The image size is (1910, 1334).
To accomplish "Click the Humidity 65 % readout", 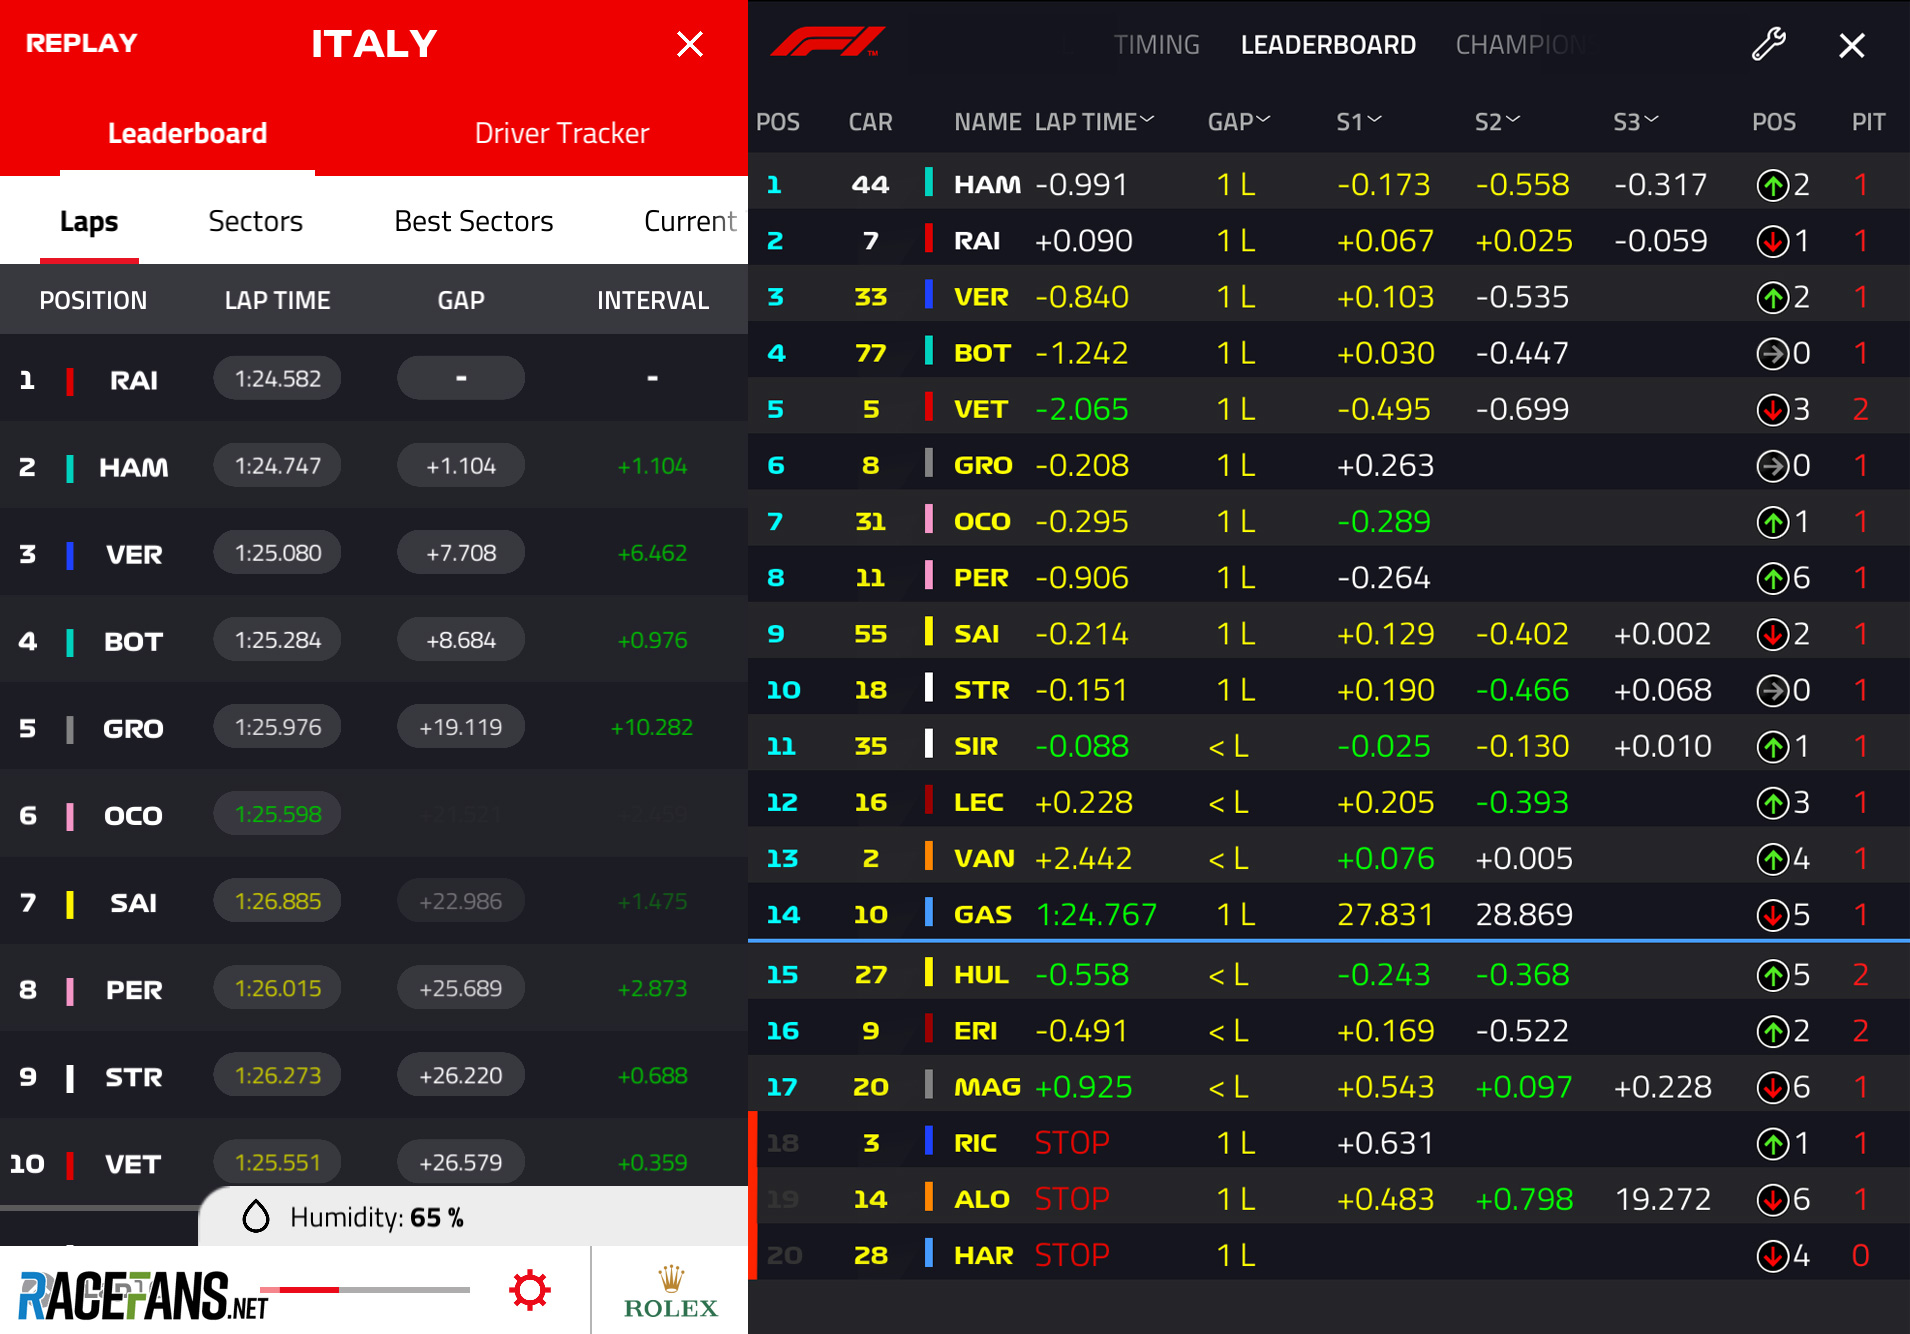I will tap(377, 1217).
